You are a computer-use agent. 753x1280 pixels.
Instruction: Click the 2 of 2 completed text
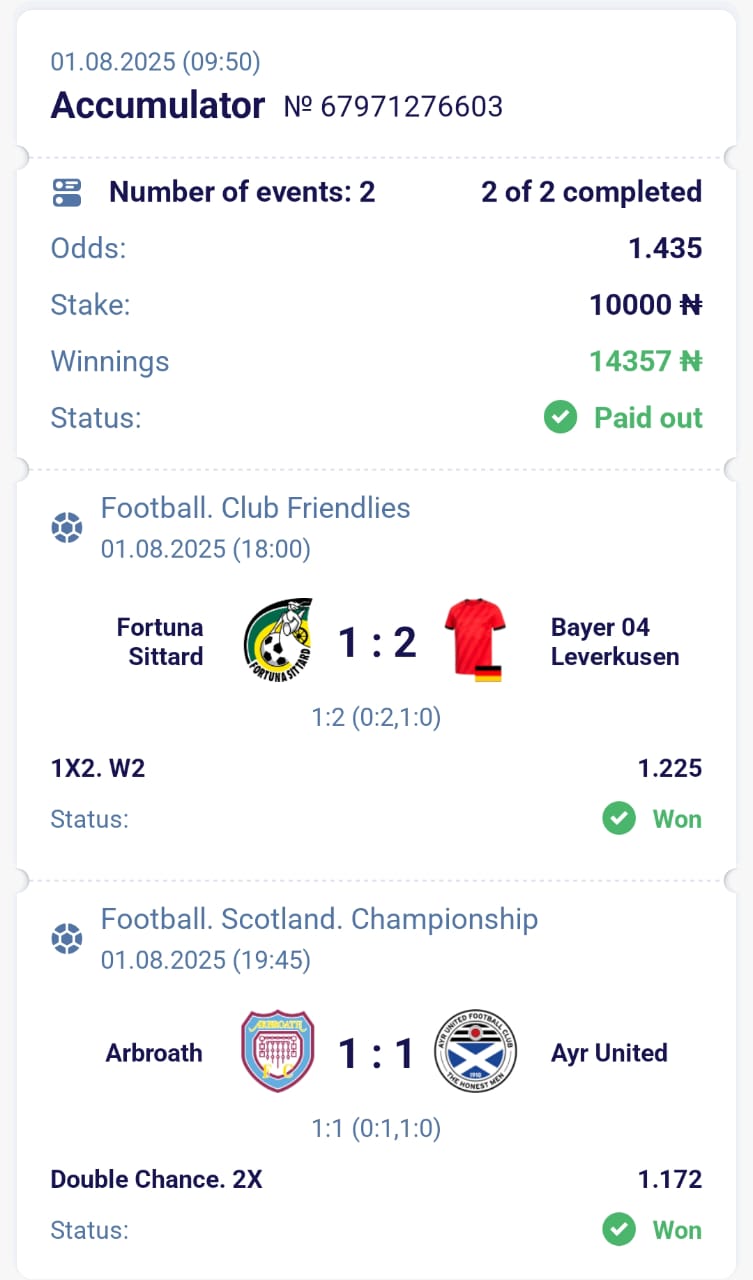(x=591, y=192)
